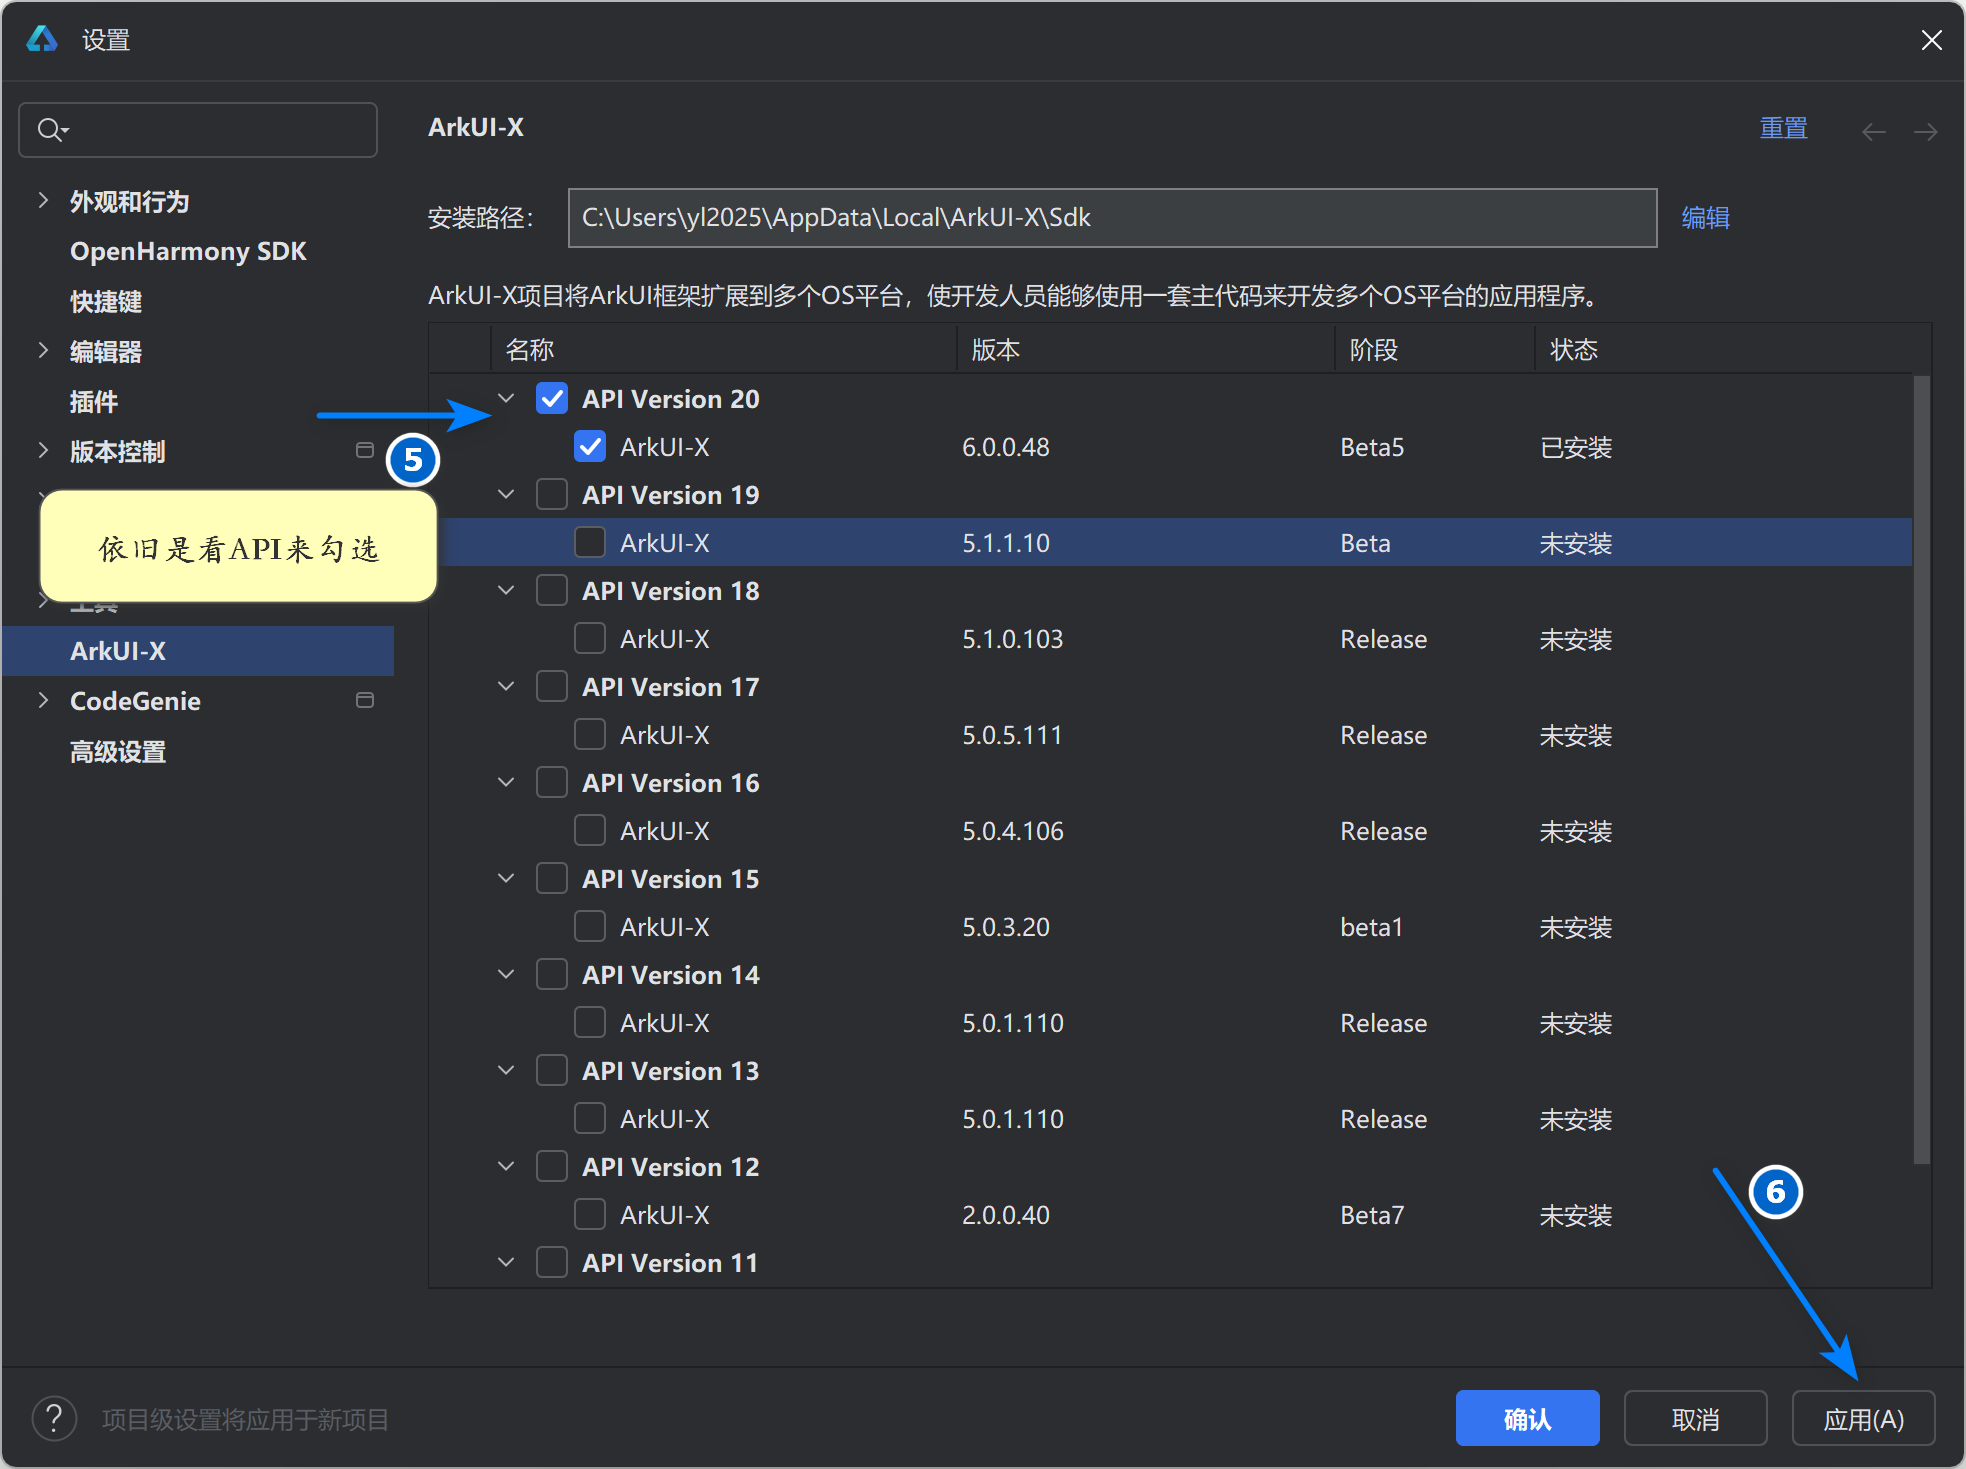Screen dimensions: 1966x1469
Task: Enable the API Version 18 checkbox
Action: coord(552,591)
